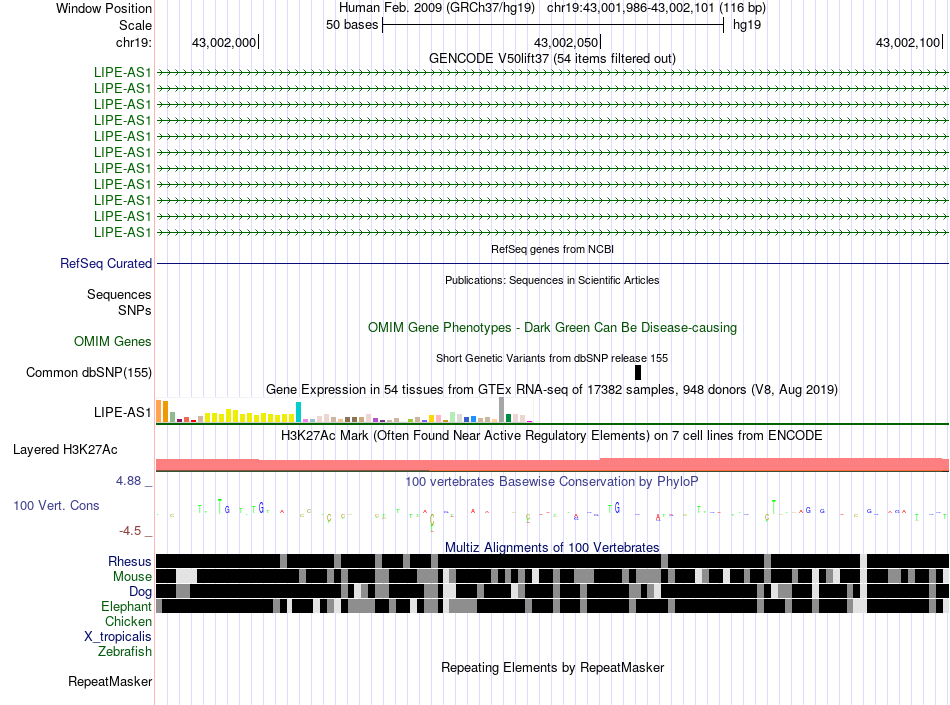
Task: Open the OMIM Gene Phenotypes track title
Action: 552,328
